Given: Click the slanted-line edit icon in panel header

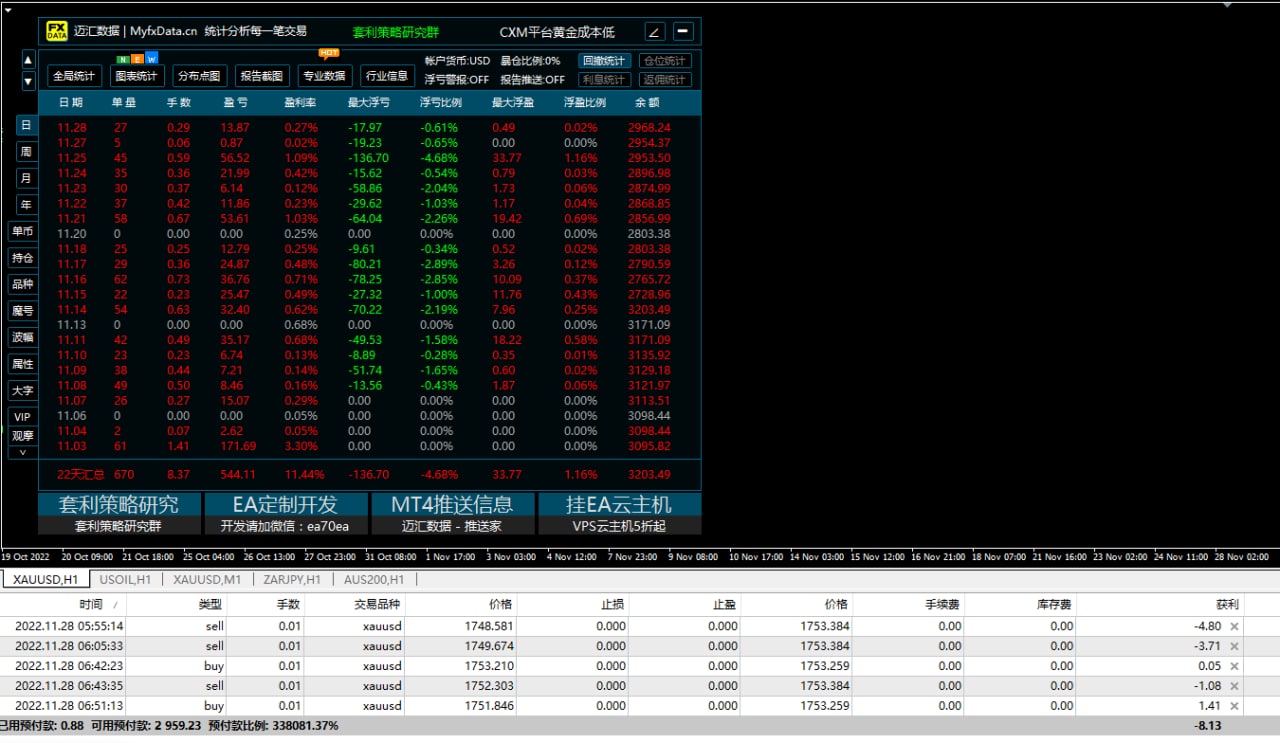Looking at the screenshot, I should coord(654,32).
